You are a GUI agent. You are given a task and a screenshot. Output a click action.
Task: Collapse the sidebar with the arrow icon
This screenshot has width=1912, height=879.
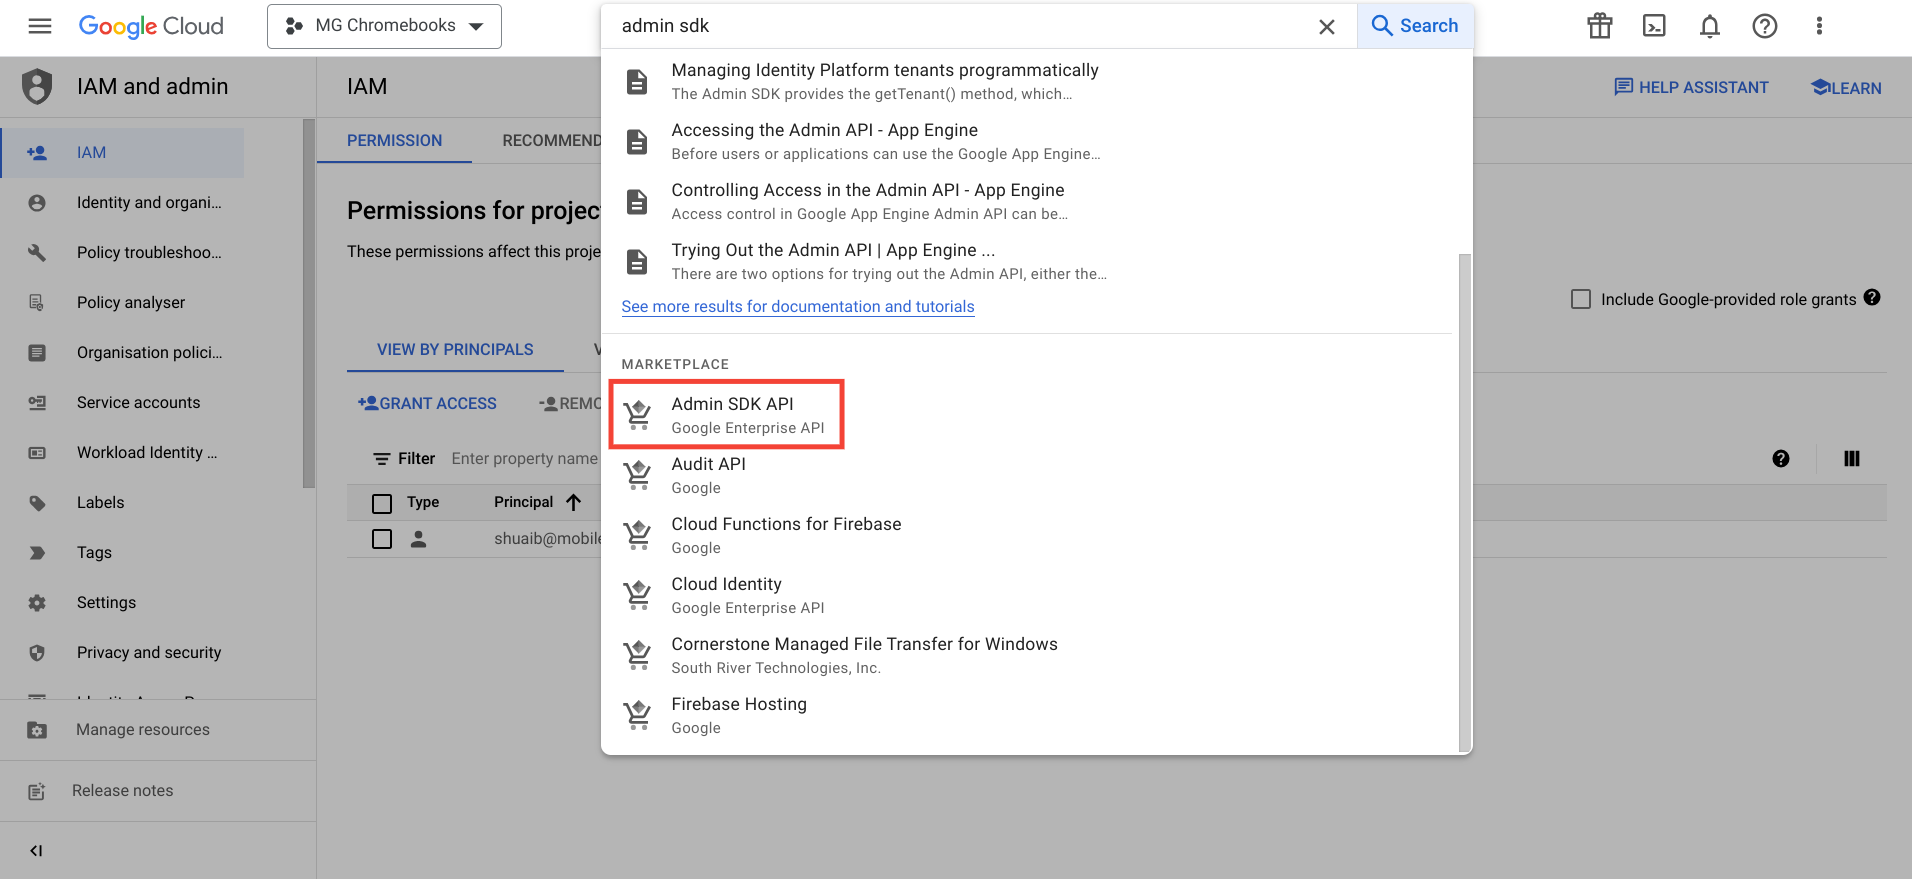click(36, 851)
